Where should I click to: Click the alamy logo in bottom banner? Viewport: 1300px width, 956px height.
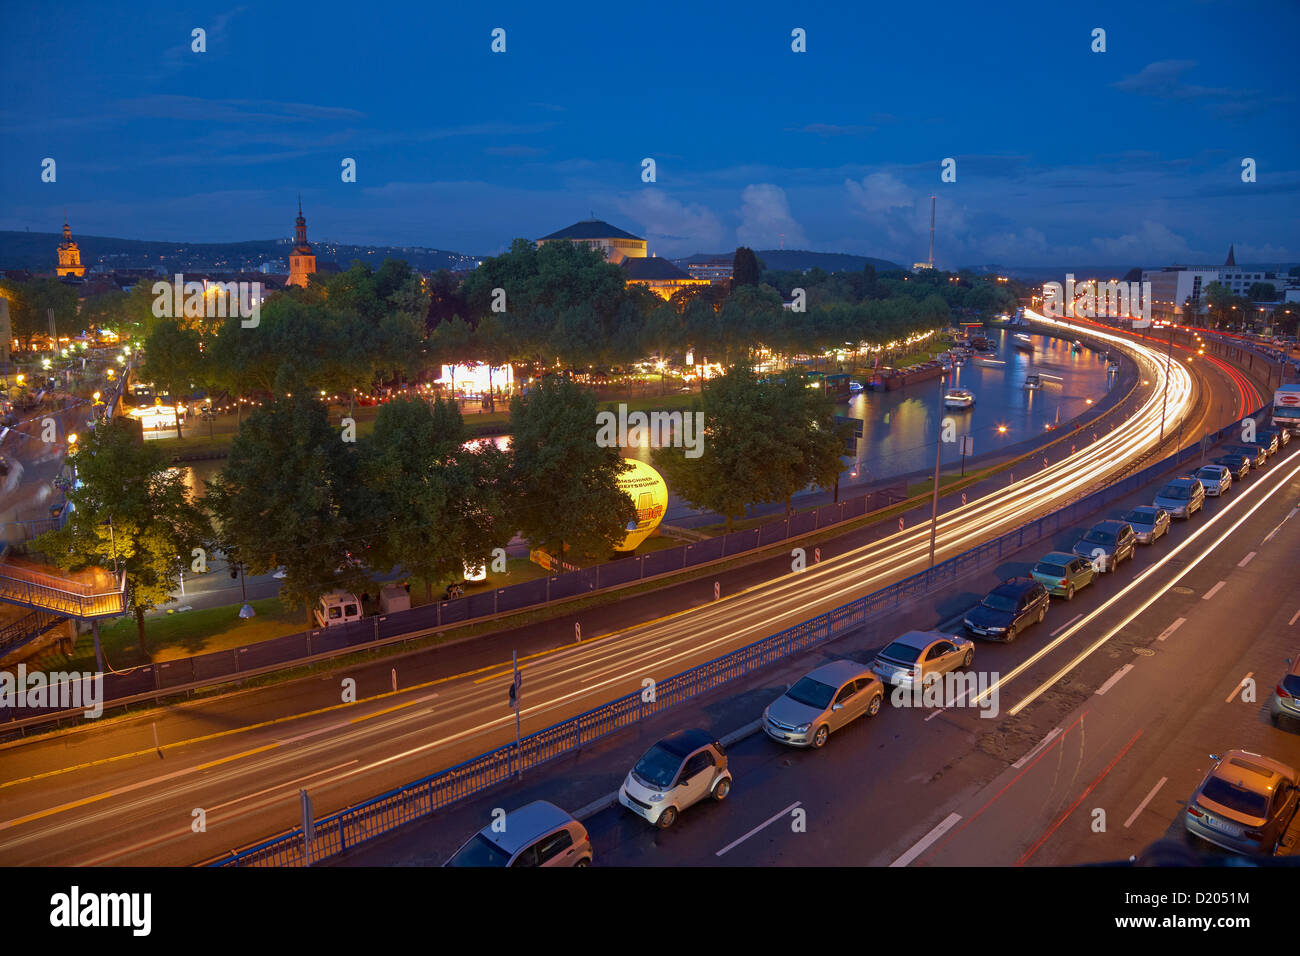(101, 911)
